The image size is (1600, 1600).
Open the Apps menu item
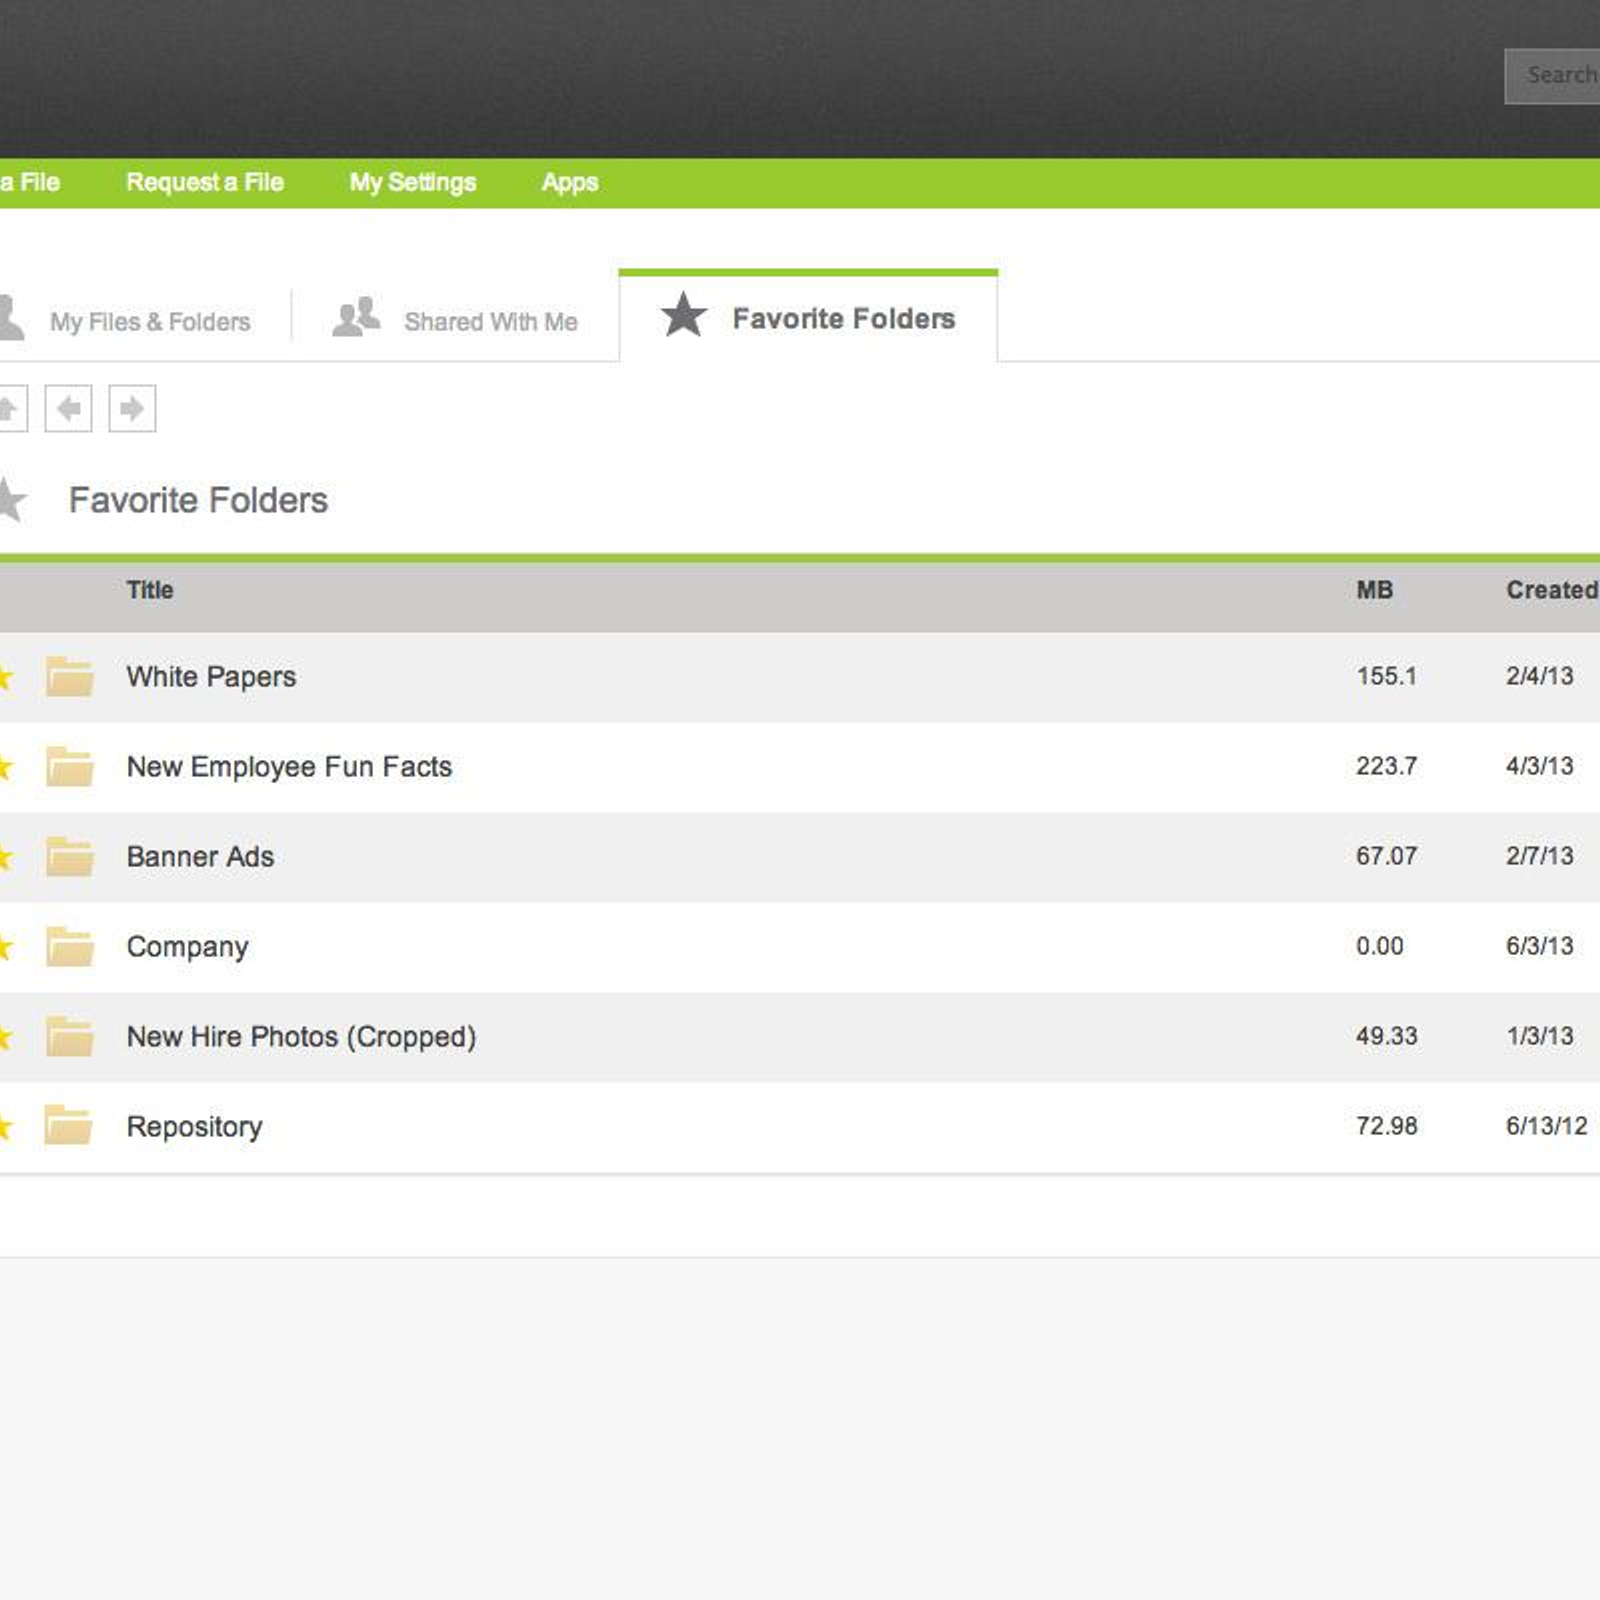coord(570,183)
